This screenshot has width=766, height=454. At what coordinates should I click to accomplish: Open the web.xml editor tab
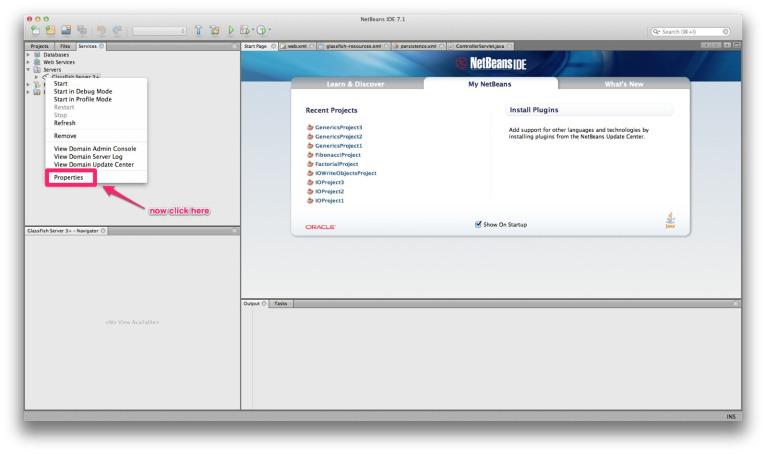pos(297,46)
